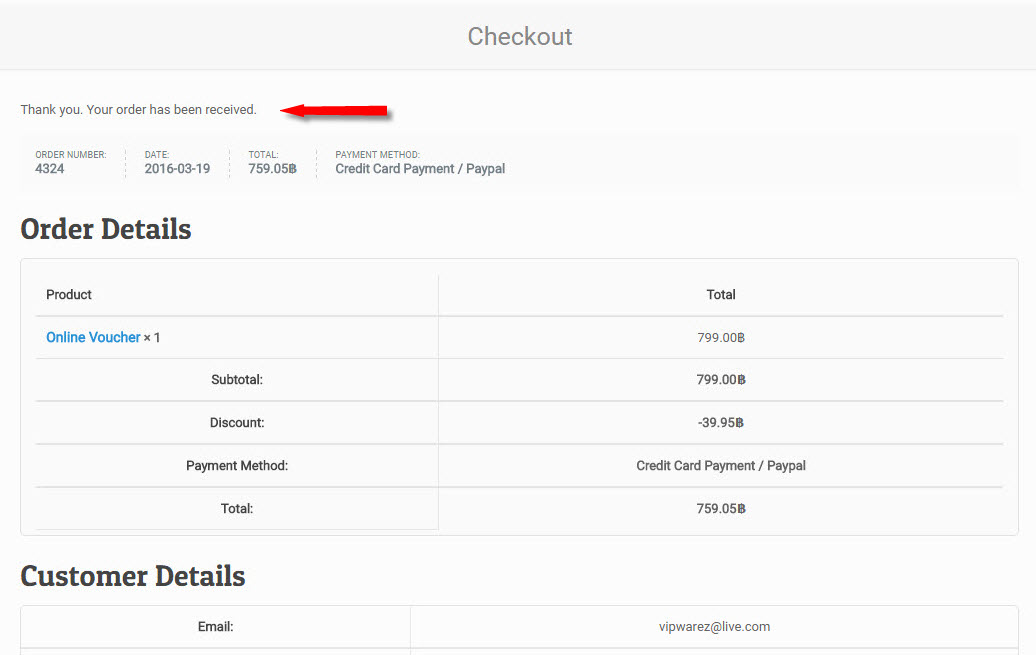Open the Online Voucher product link
The width and height of the screenshot is (1036, 655).
(93, 338)
